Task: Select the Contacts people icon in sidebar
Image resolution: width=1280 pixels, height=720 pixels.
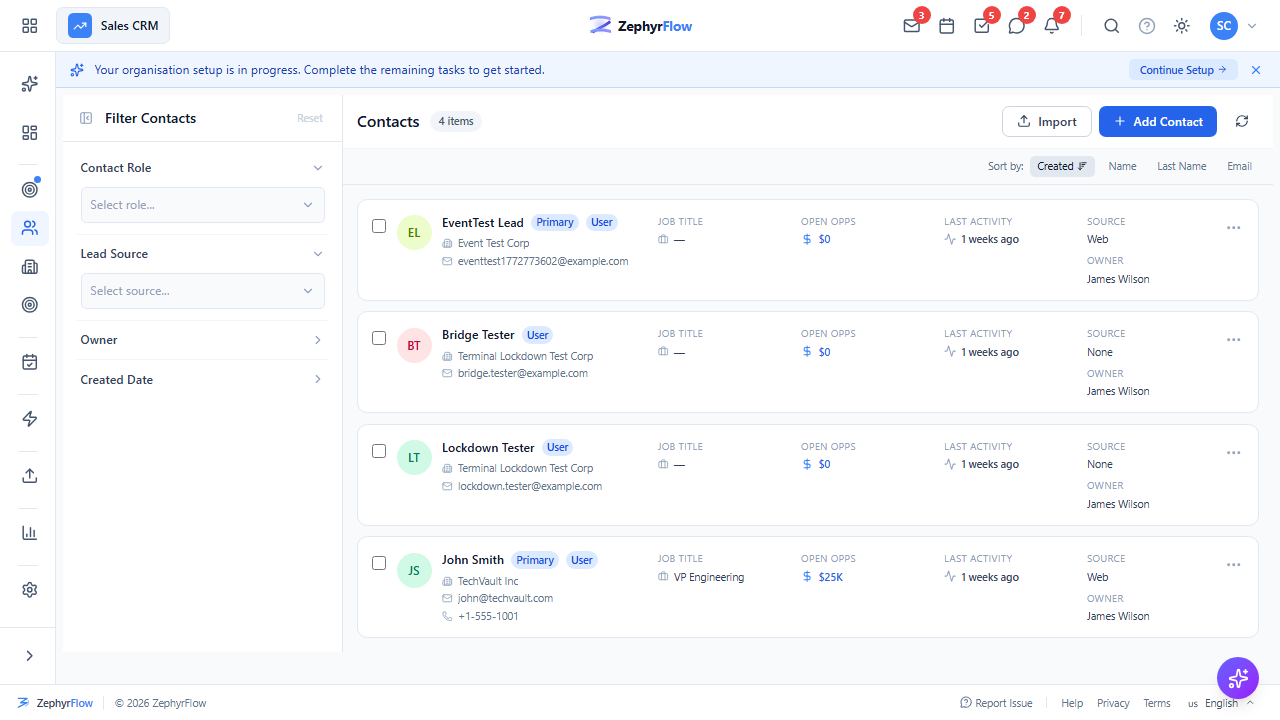Action: (x=30, y=228)
